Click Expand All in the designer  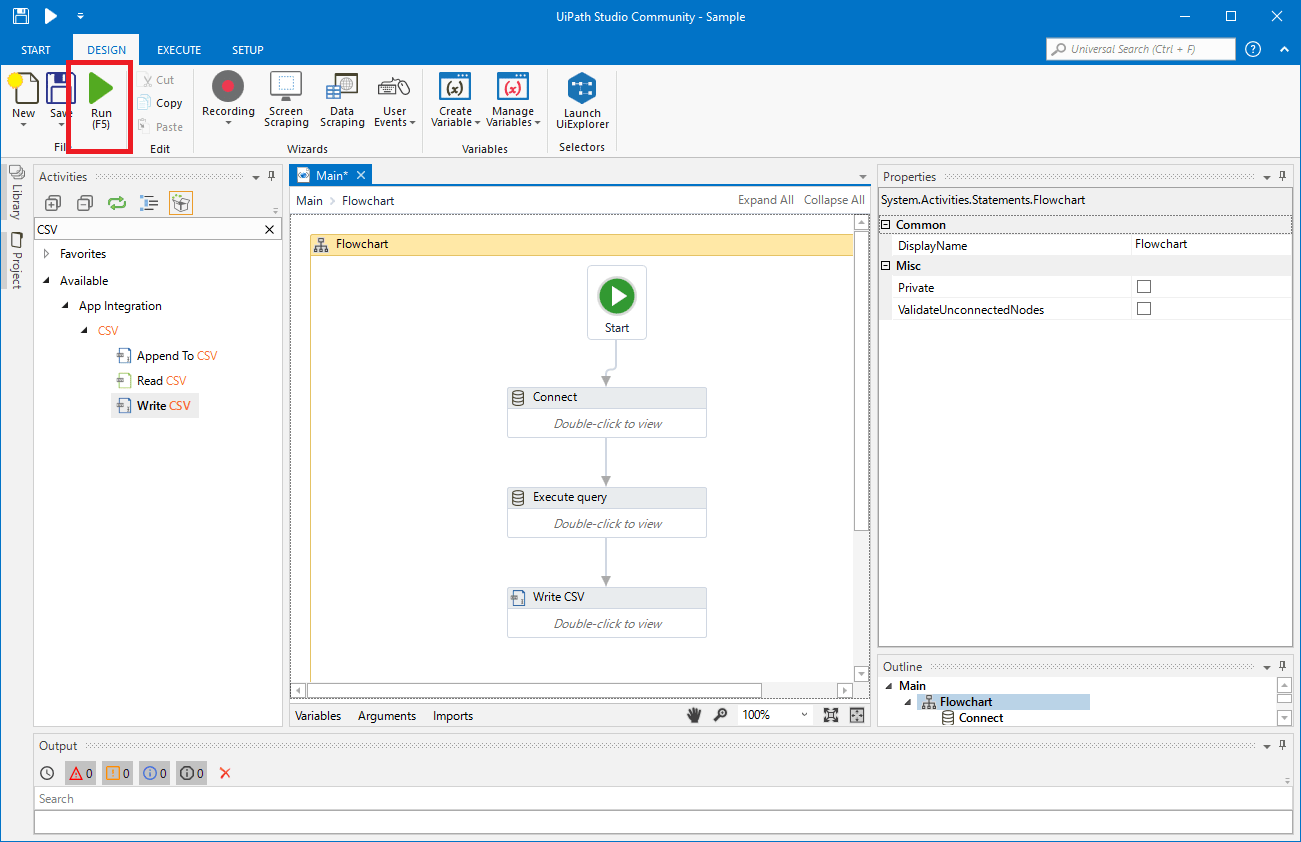tap(766, 199)
